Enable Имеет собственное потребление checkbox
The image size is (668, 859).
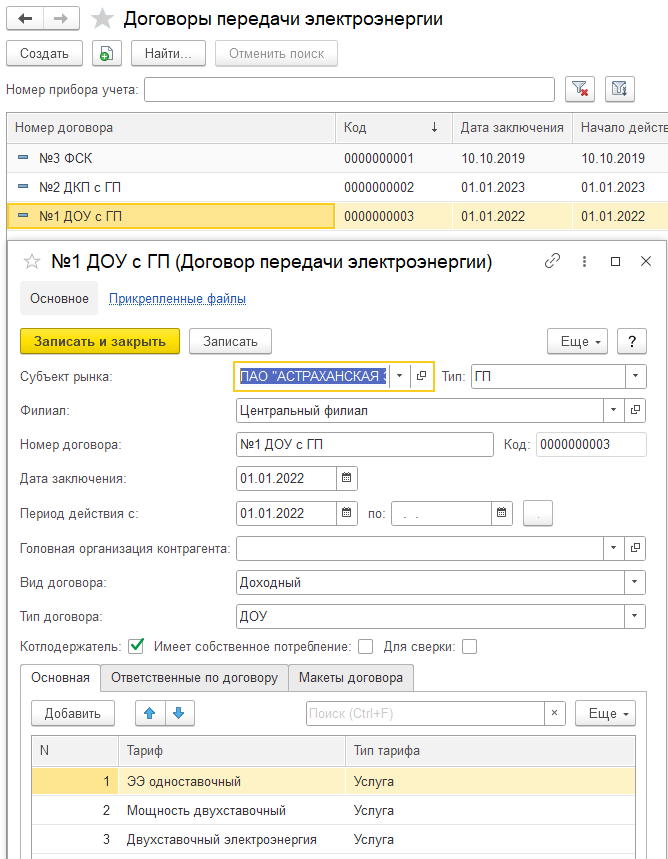pos(366,646)
